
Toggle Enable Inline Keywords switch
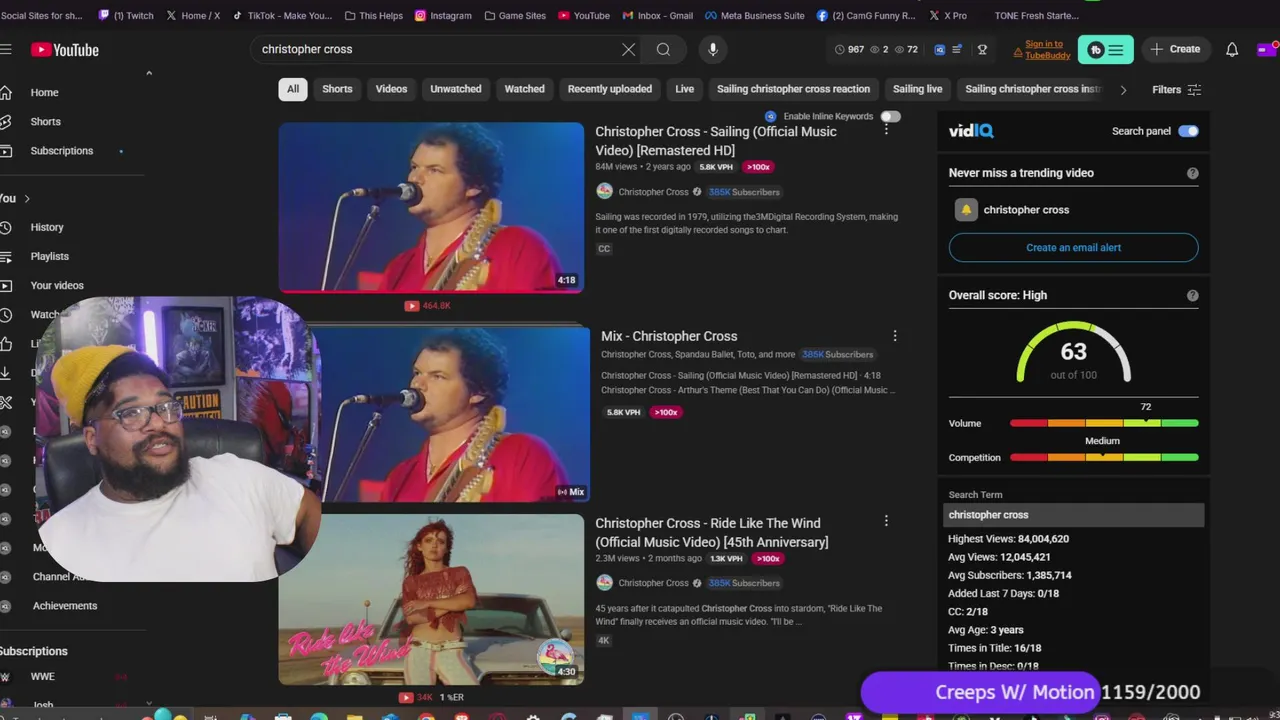(x=889, y=116)
